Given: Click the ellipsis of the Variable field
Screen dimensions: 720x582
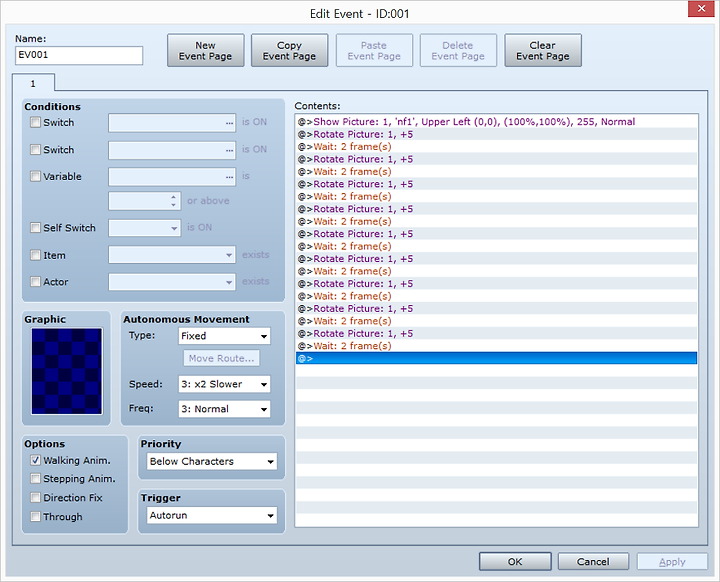Looking at the screenshot, I should click(229, 177).
